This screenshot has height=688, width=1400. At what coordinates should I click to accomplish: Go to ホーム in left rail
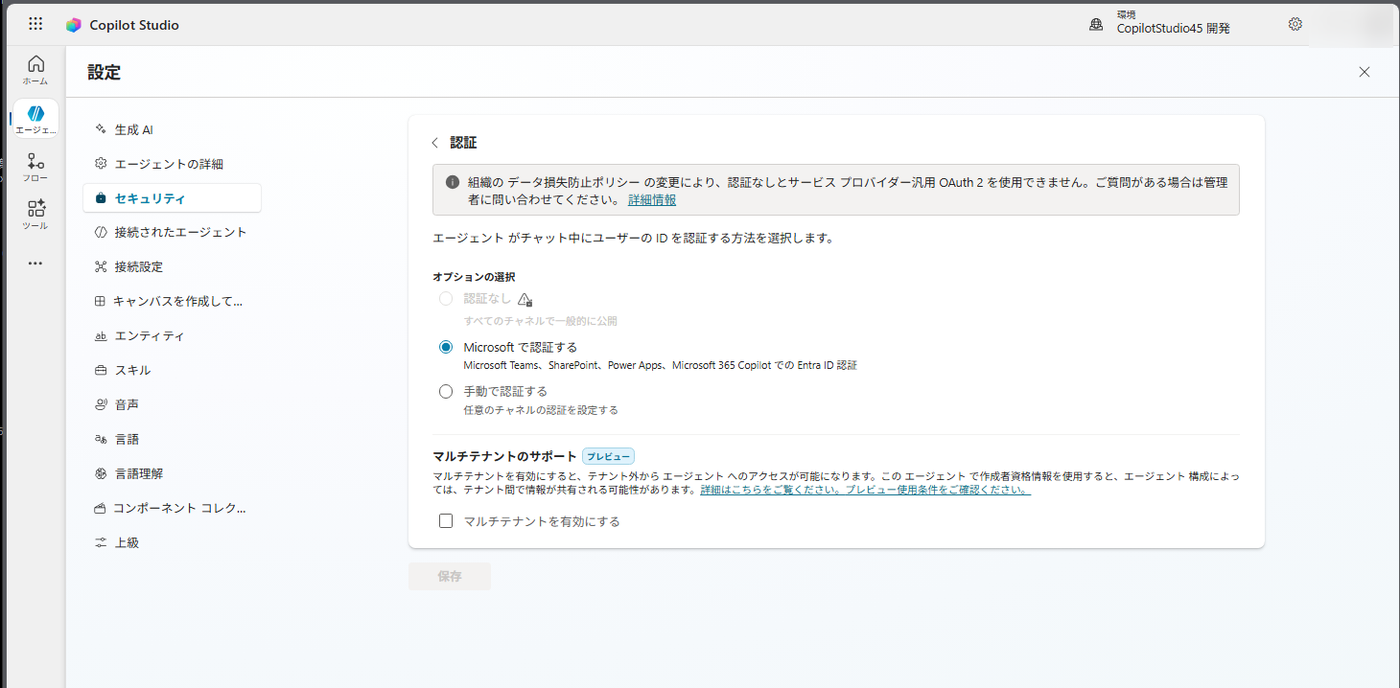pyautogui.click(x=36, y=69)
